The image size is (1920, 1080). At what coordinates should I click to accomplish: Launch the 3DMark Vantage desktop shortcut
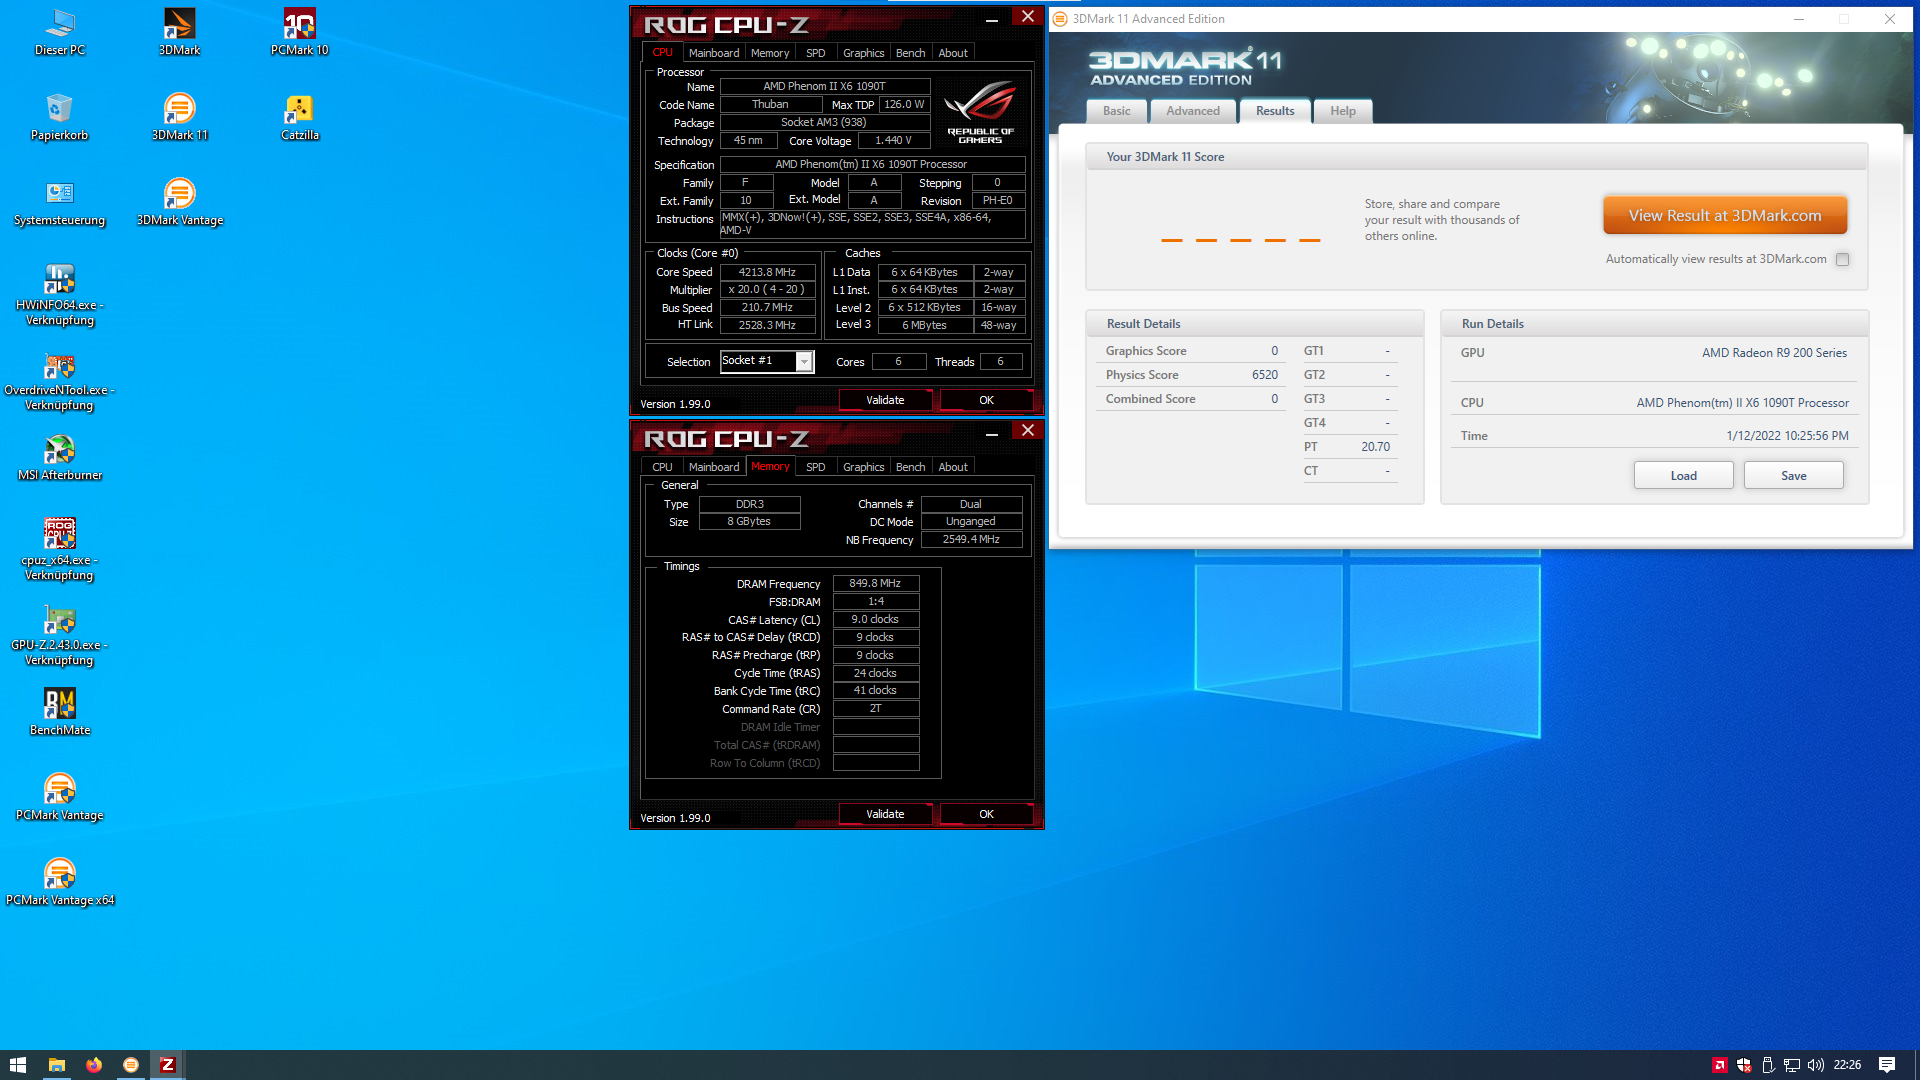point(180,201)
